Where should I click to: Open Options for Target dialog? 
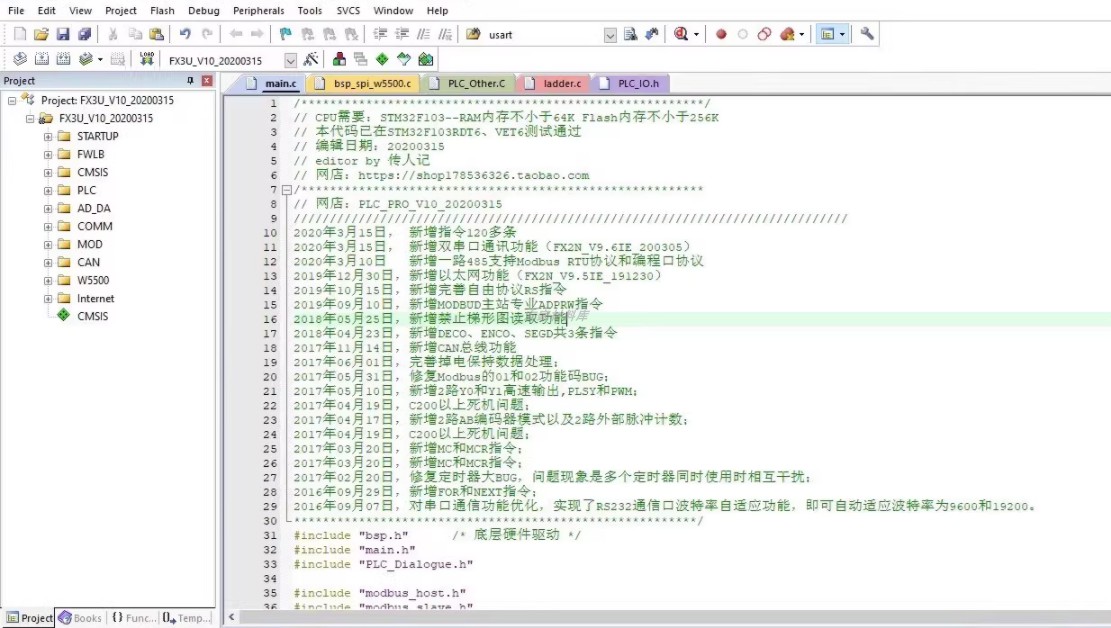coord(312,59)
